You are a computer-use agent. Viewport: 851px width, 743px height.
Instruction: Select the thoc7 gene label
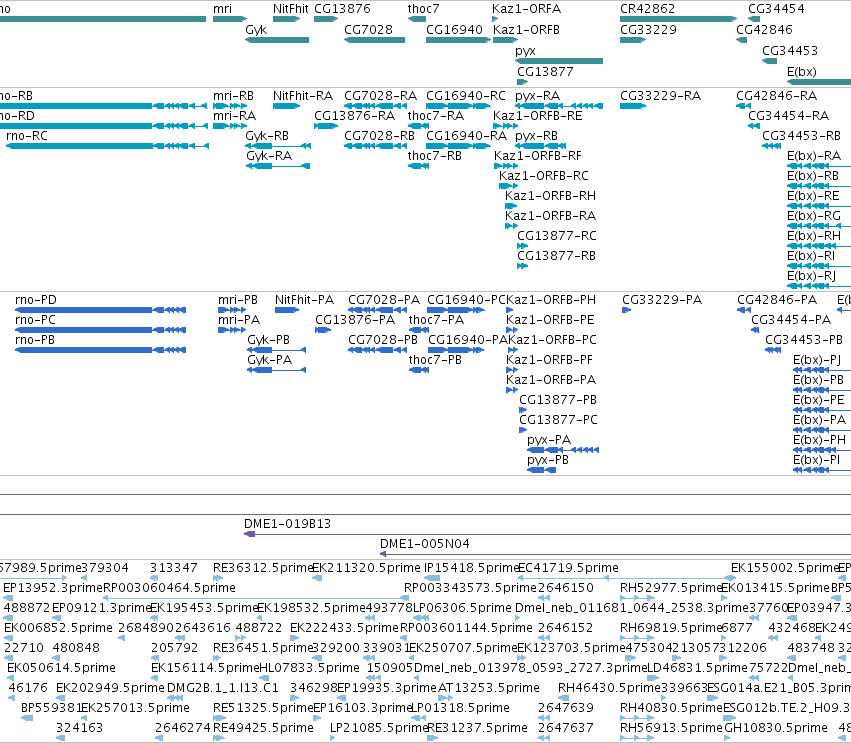coord(423,9)
